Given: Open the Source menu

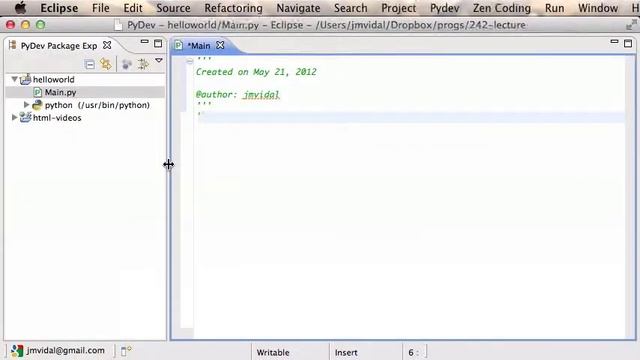Looking at the screenshot, I should click(173, 8).
